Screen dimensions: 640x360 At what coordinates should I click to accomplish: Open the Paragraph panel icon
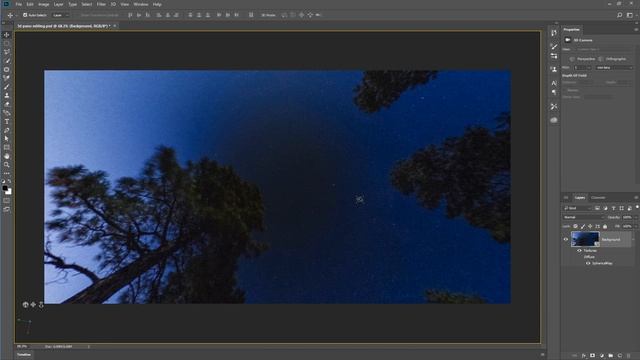tap(554, 92)
